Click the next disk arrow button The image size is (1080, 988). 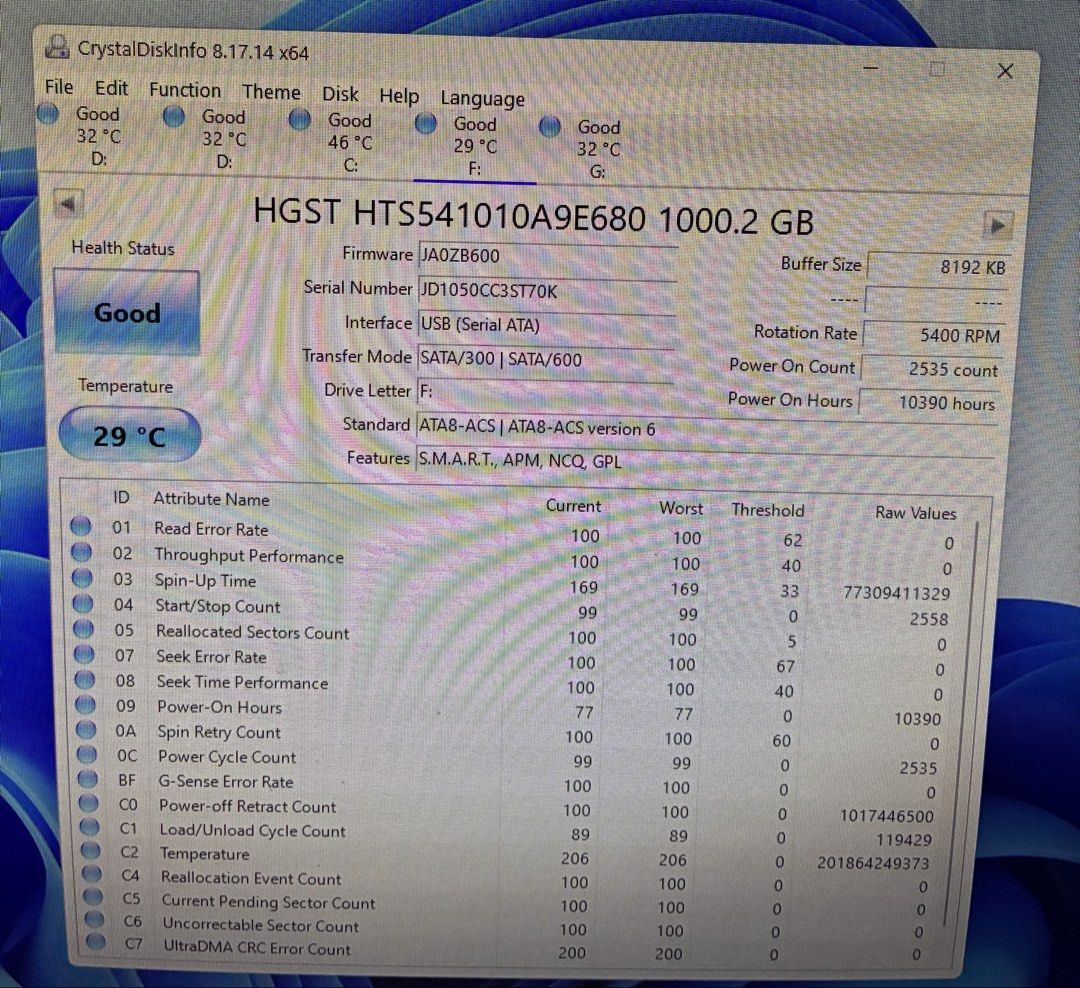point(997,225)
